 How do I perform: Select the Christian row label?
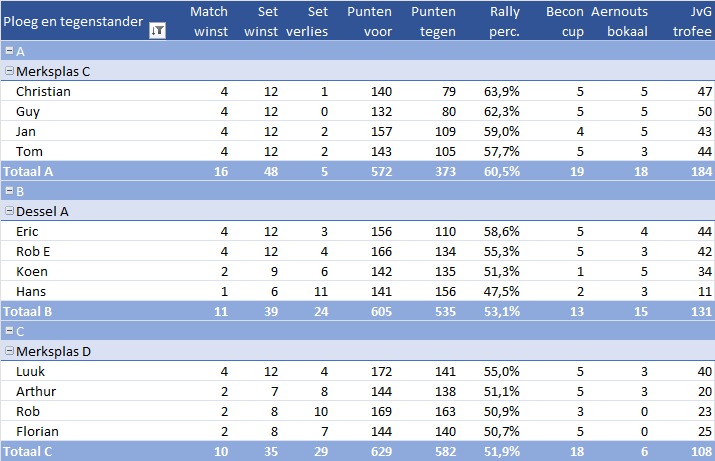pyautogui.click(x=43, y=91)
